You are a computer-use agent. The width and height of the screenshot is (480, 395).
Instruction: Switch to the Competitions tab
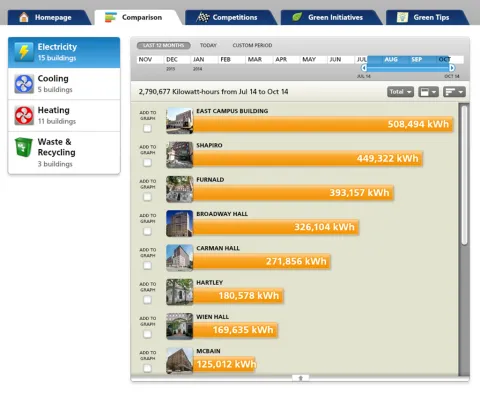click(x=231, y=17)
